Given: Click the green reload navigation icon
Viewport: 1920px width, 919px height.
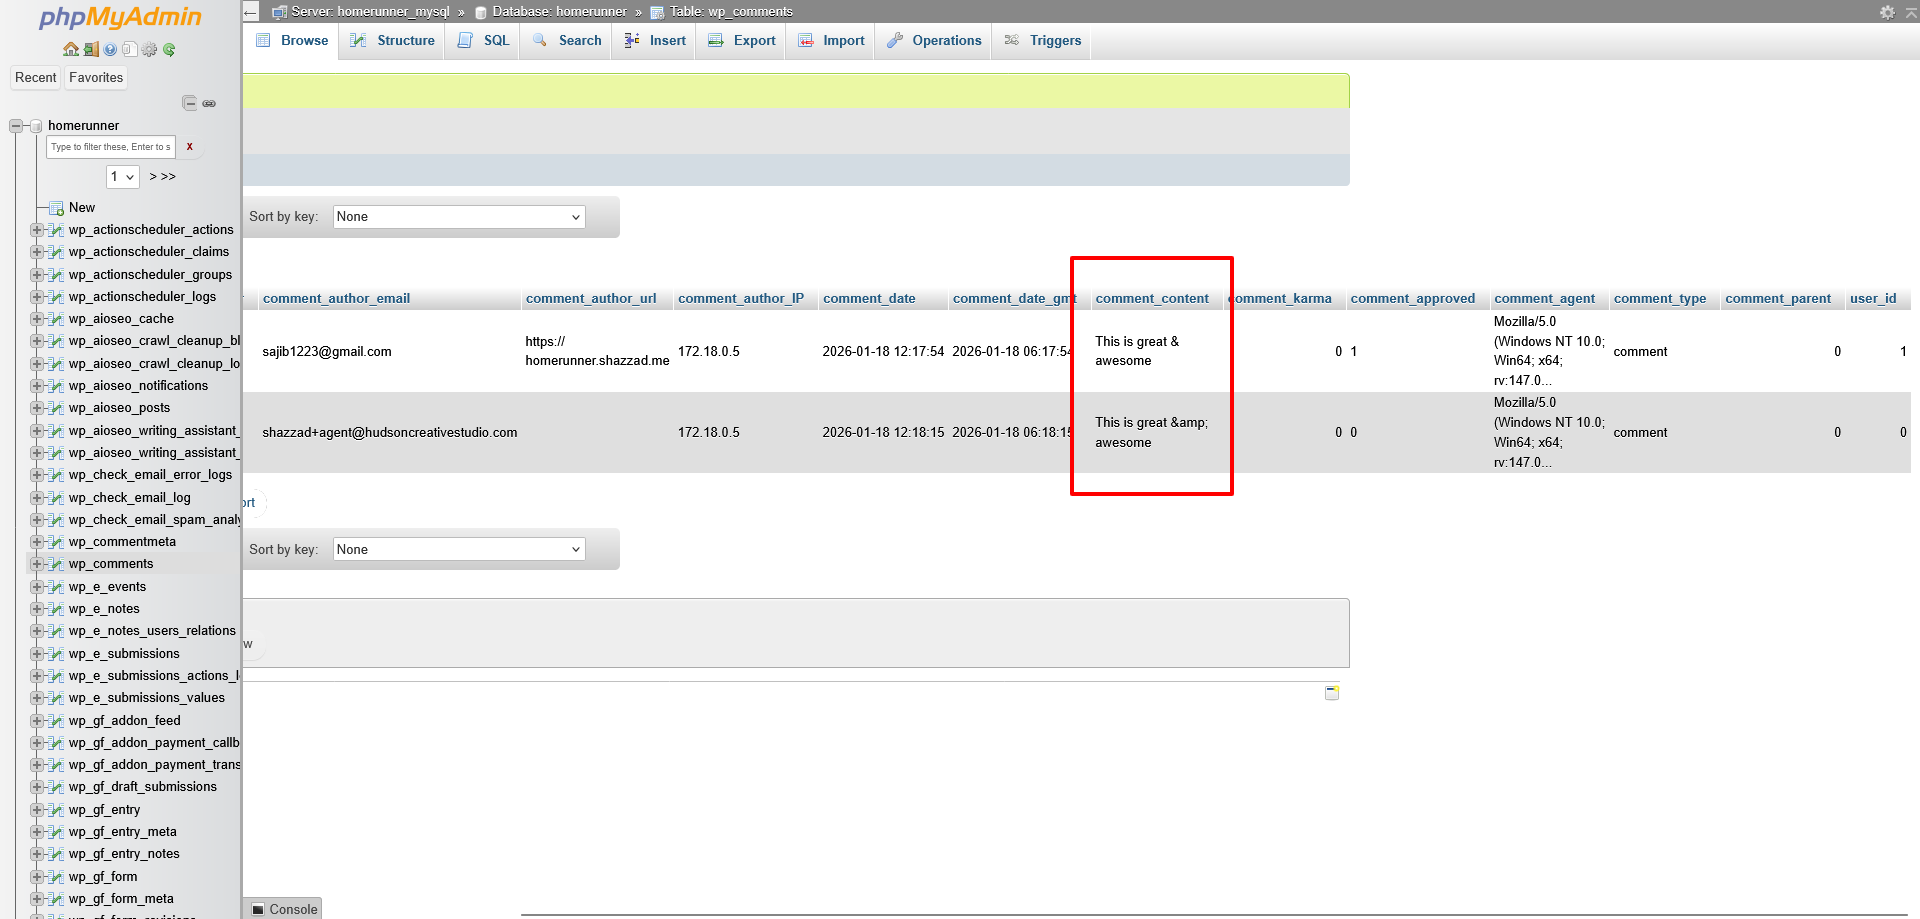Looking at the screenshot, I should tap(169, 50).
